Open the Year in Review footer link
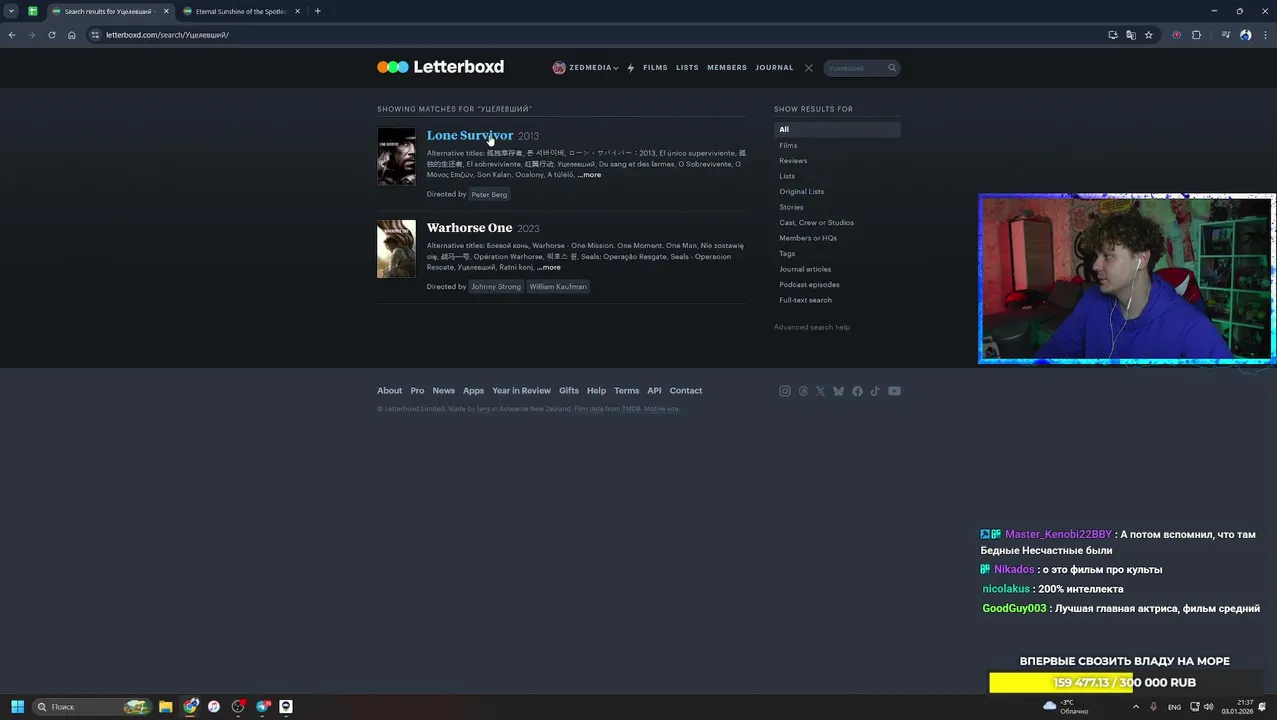This screenshot has width=1277, height=720. pos(521,390)
